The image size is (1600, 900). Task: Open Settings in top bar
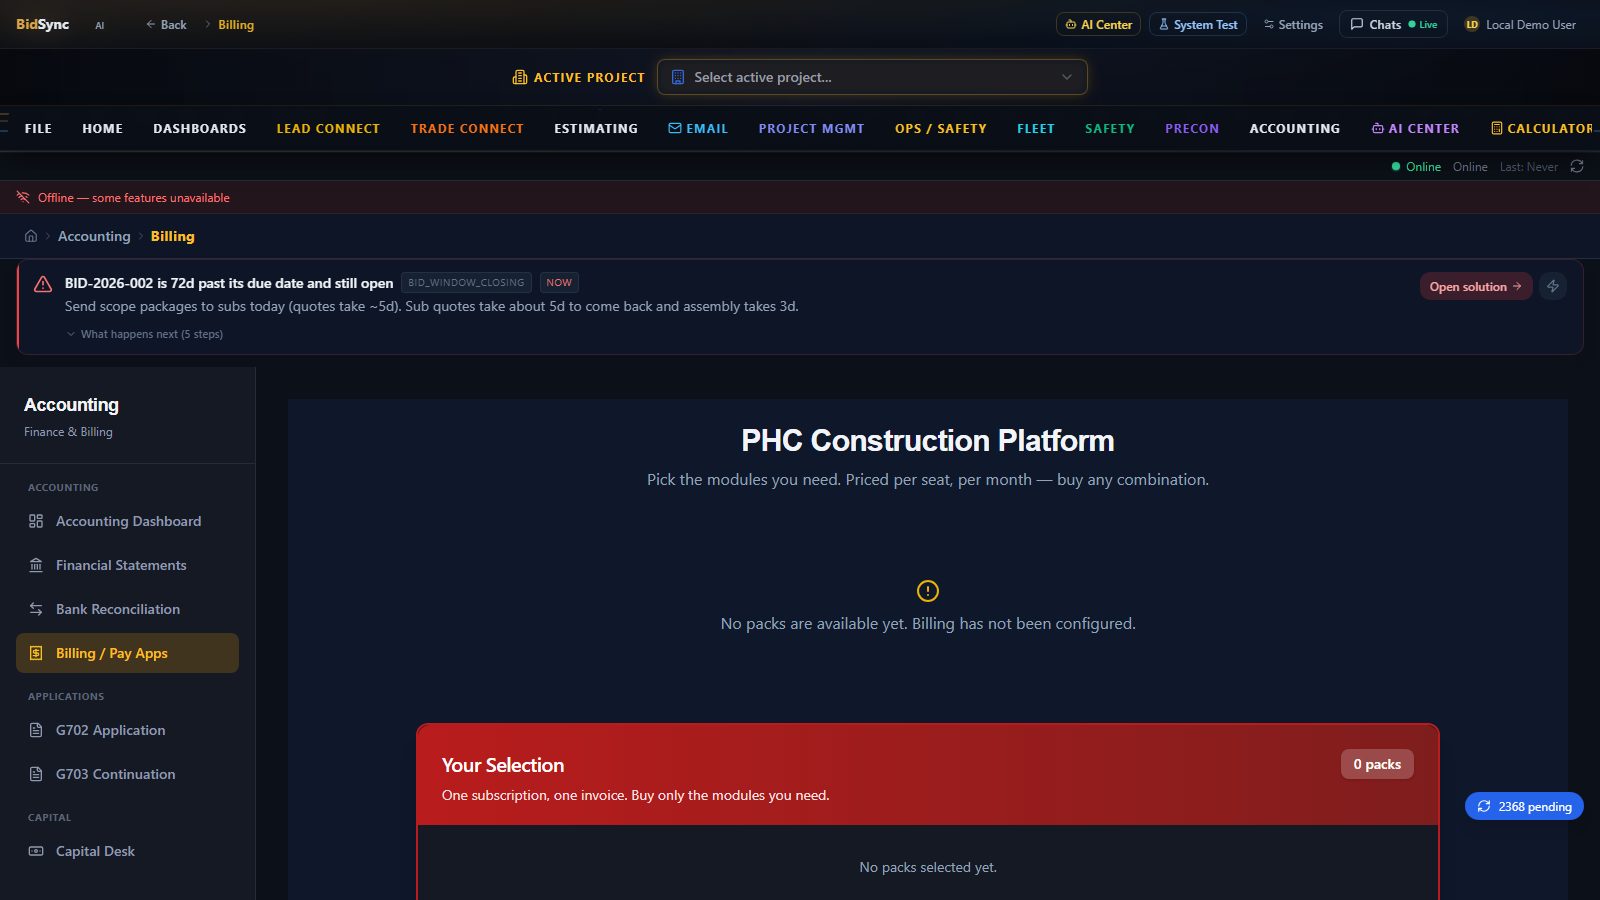point(1293,24)
